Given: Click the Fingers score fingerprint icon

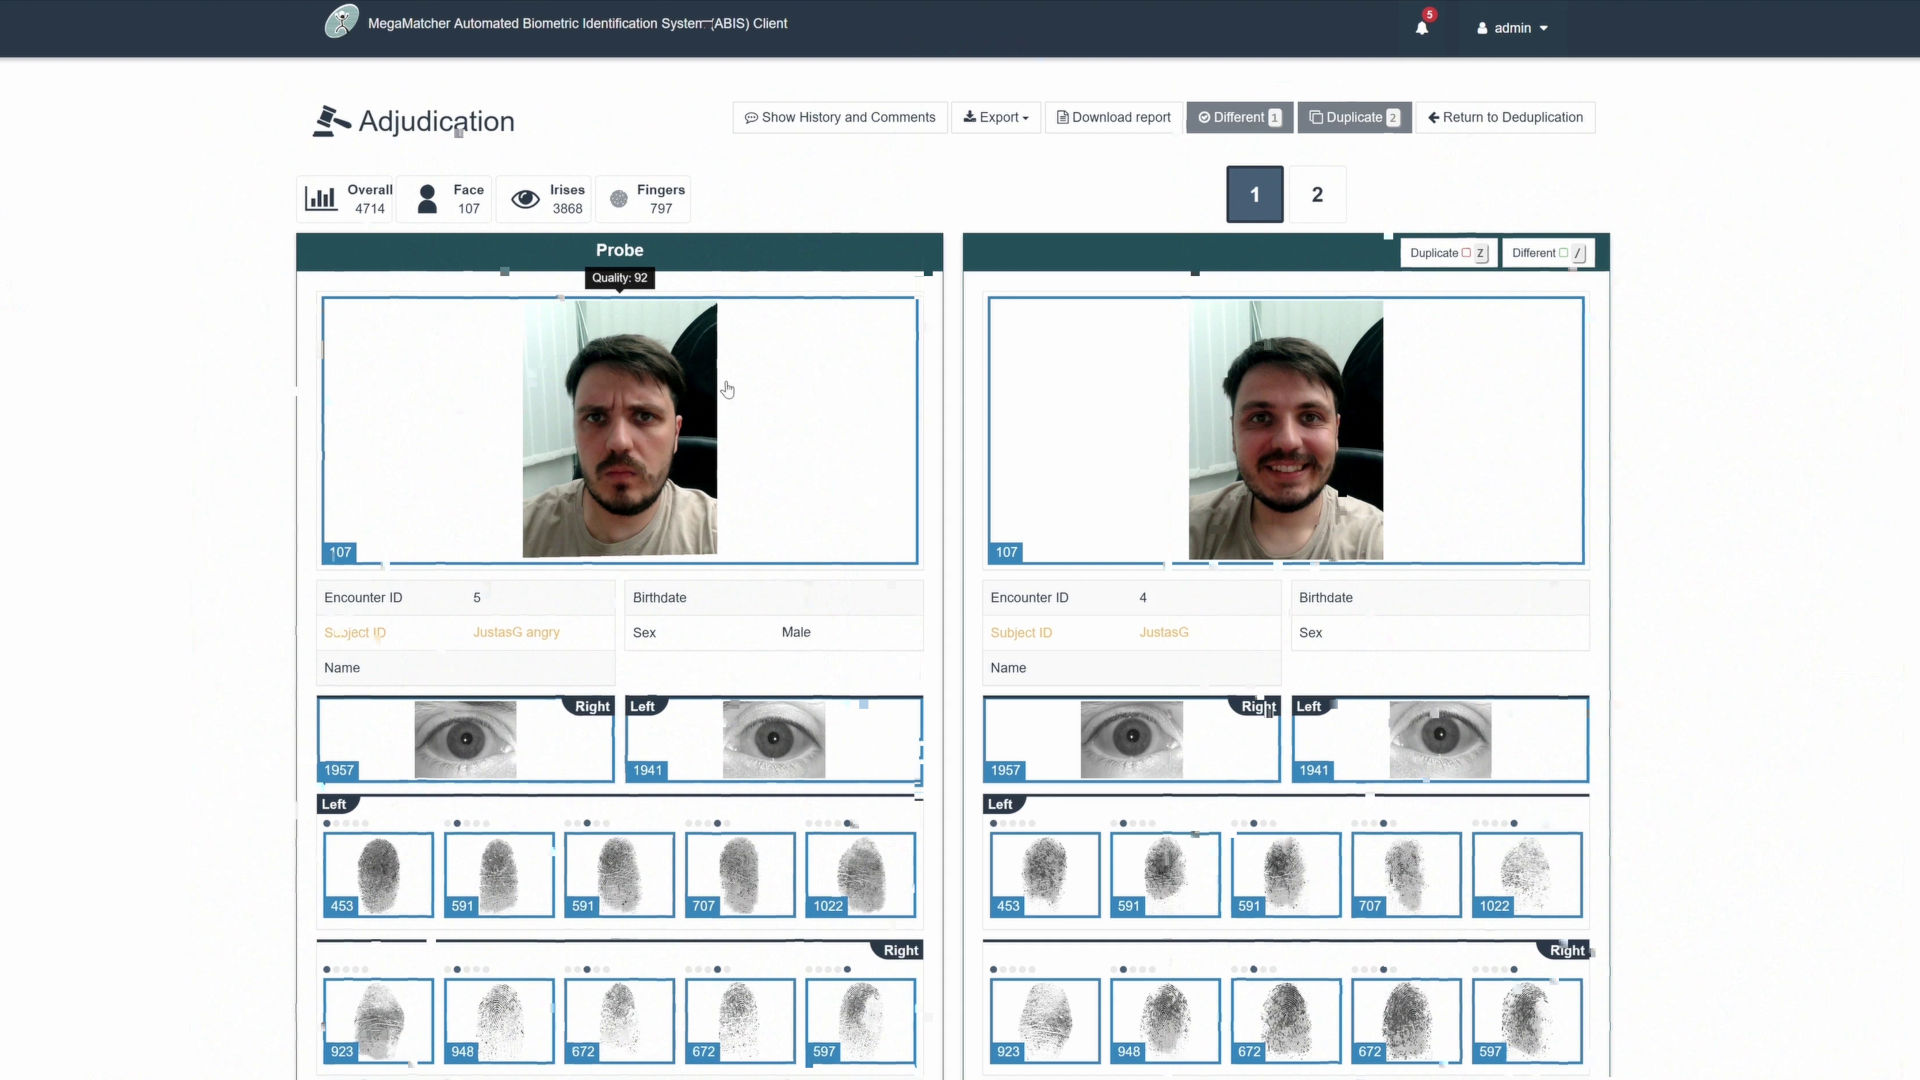Looking at the screenshot, I should tap(619, 199).
